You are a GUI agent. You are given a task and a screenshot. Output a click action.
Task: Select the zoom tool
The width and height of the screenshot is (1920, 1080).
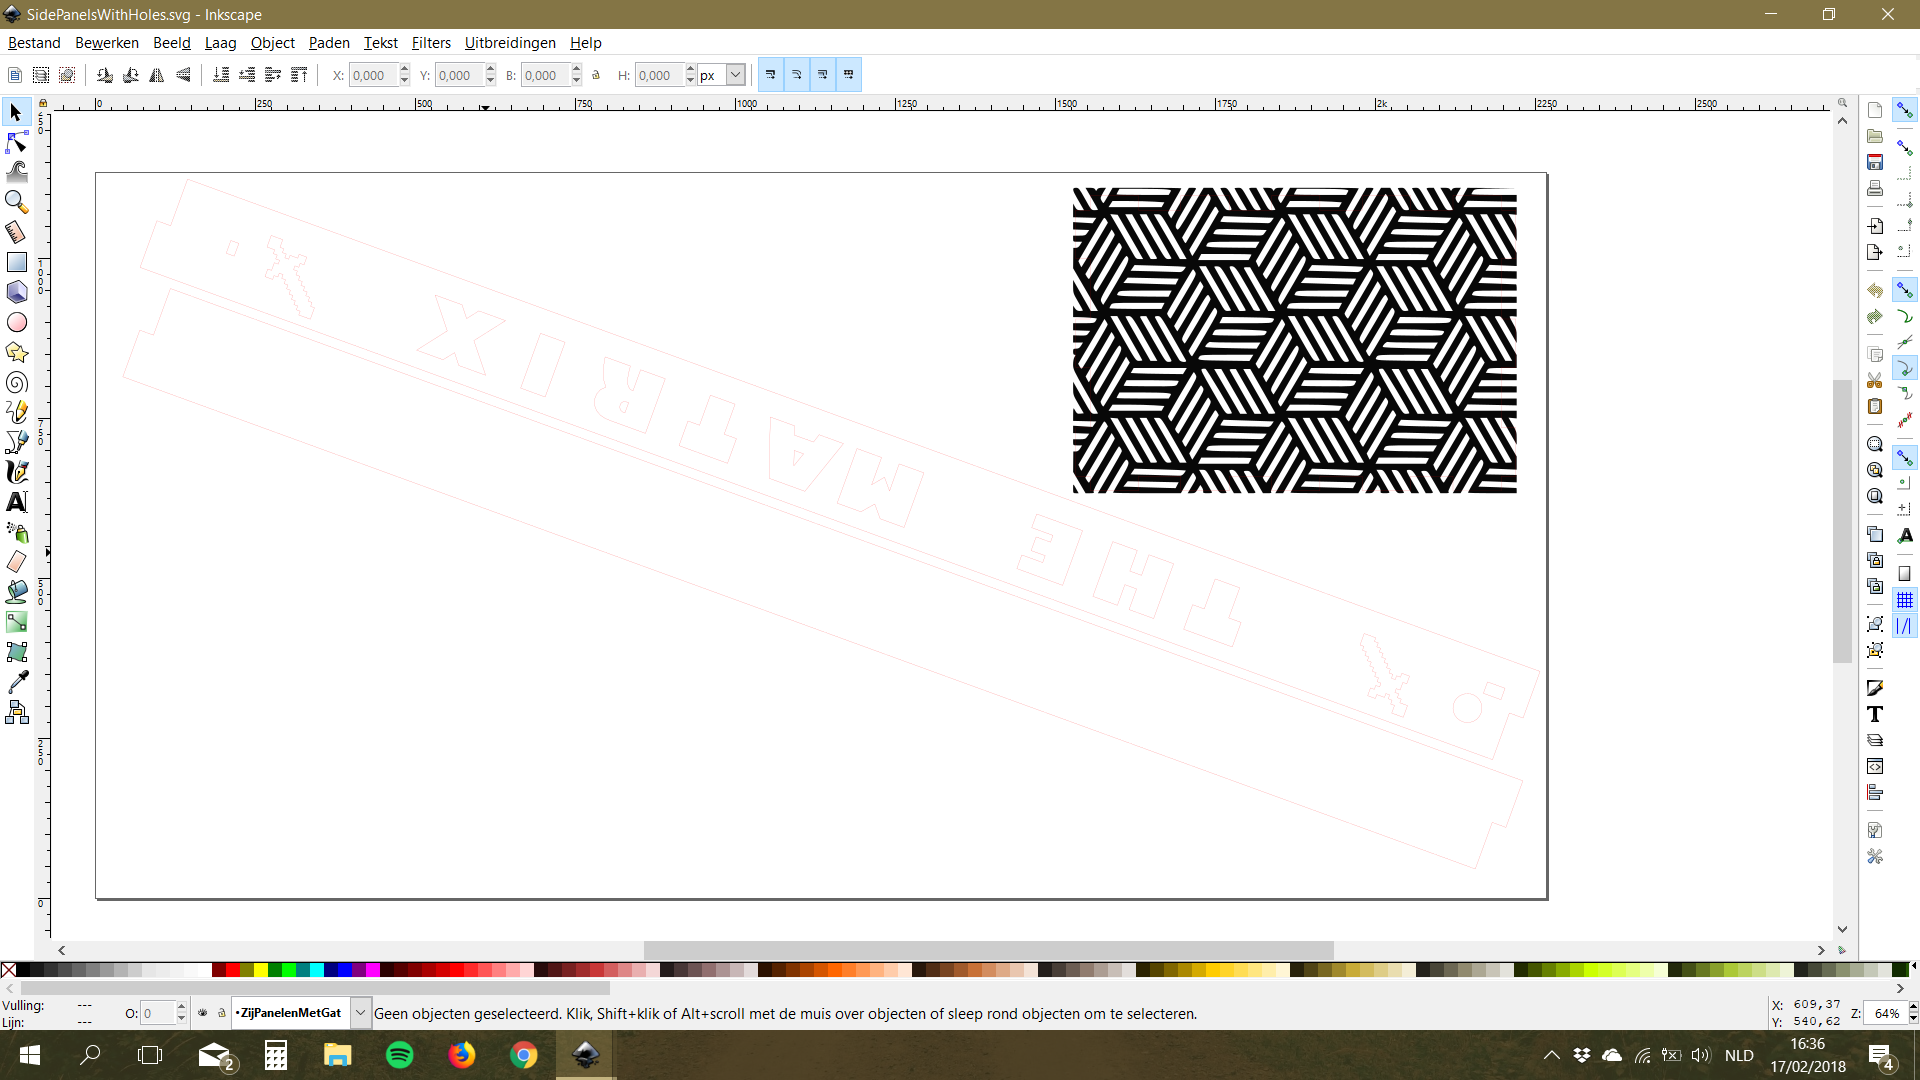pos(16,202)
